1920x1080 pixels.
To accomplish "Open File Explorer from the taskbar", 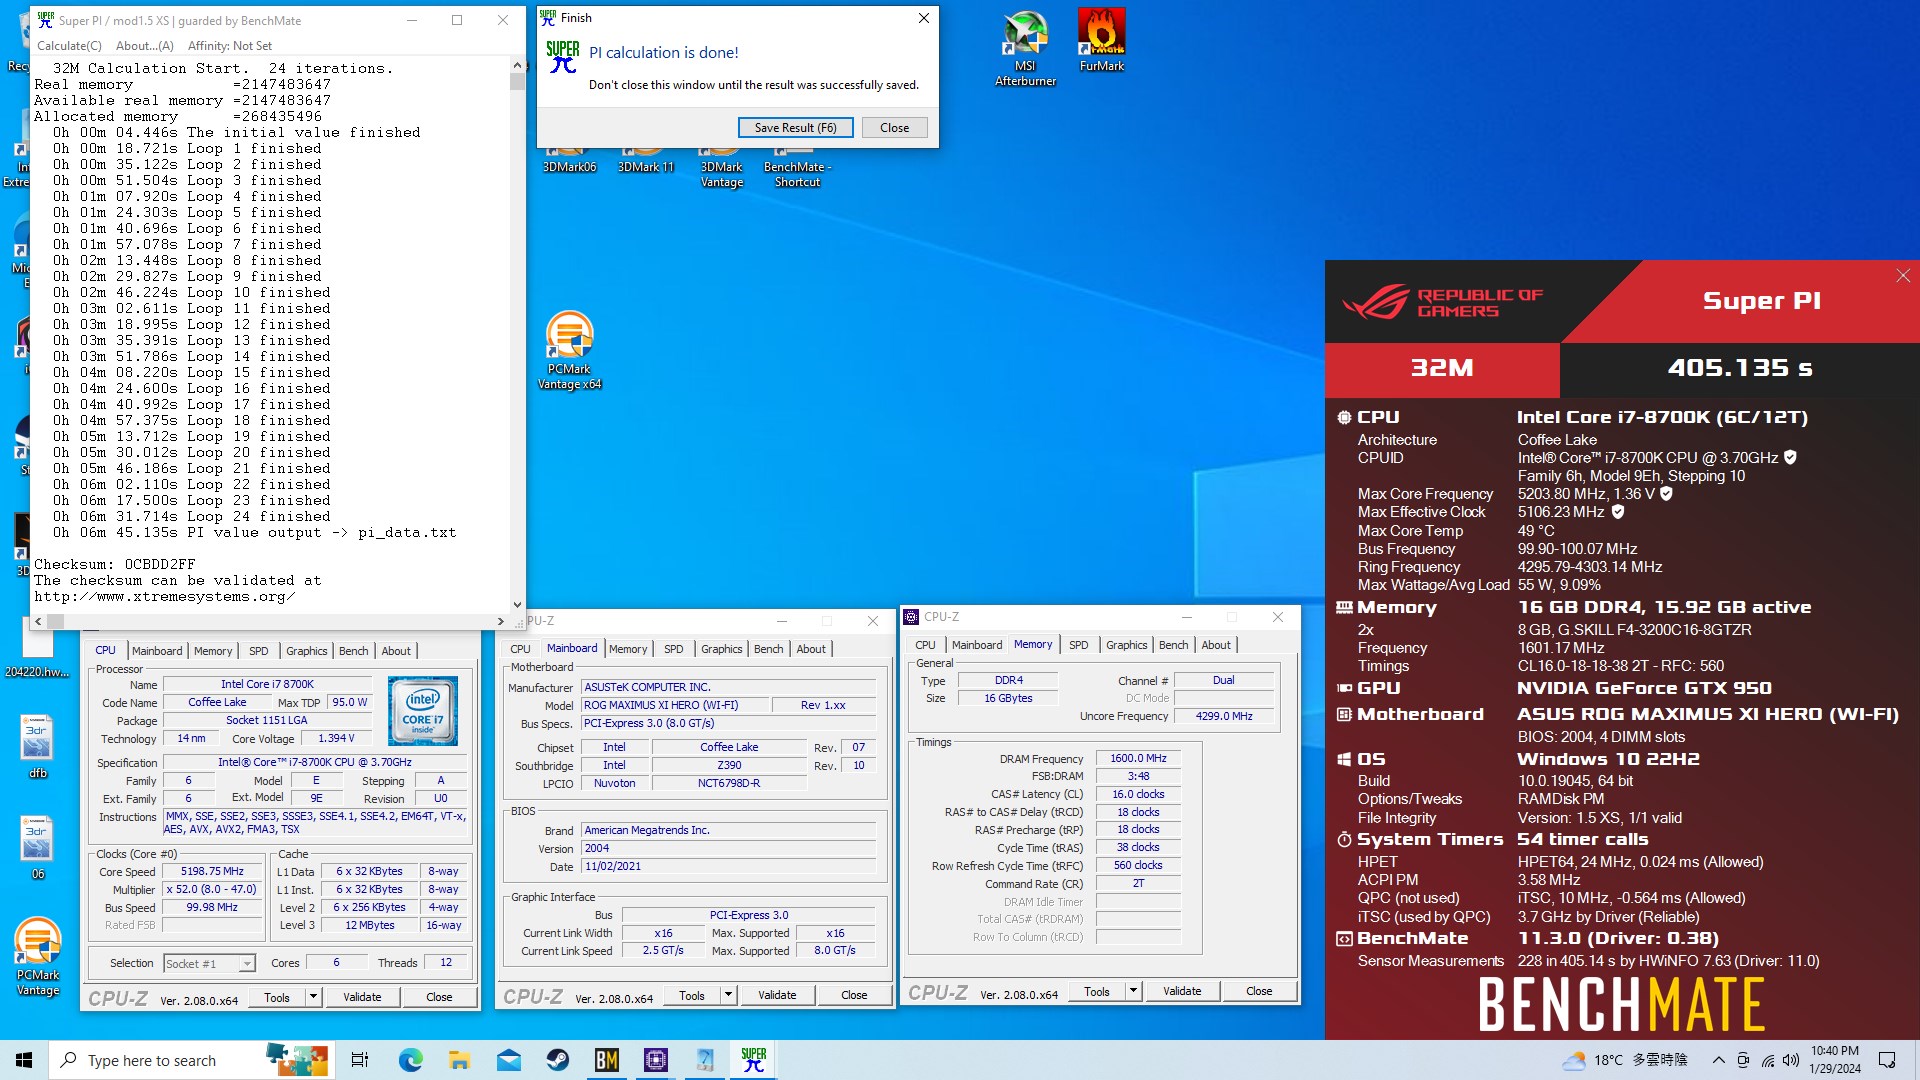I will pyautogui.click(x=459, y=1060).
